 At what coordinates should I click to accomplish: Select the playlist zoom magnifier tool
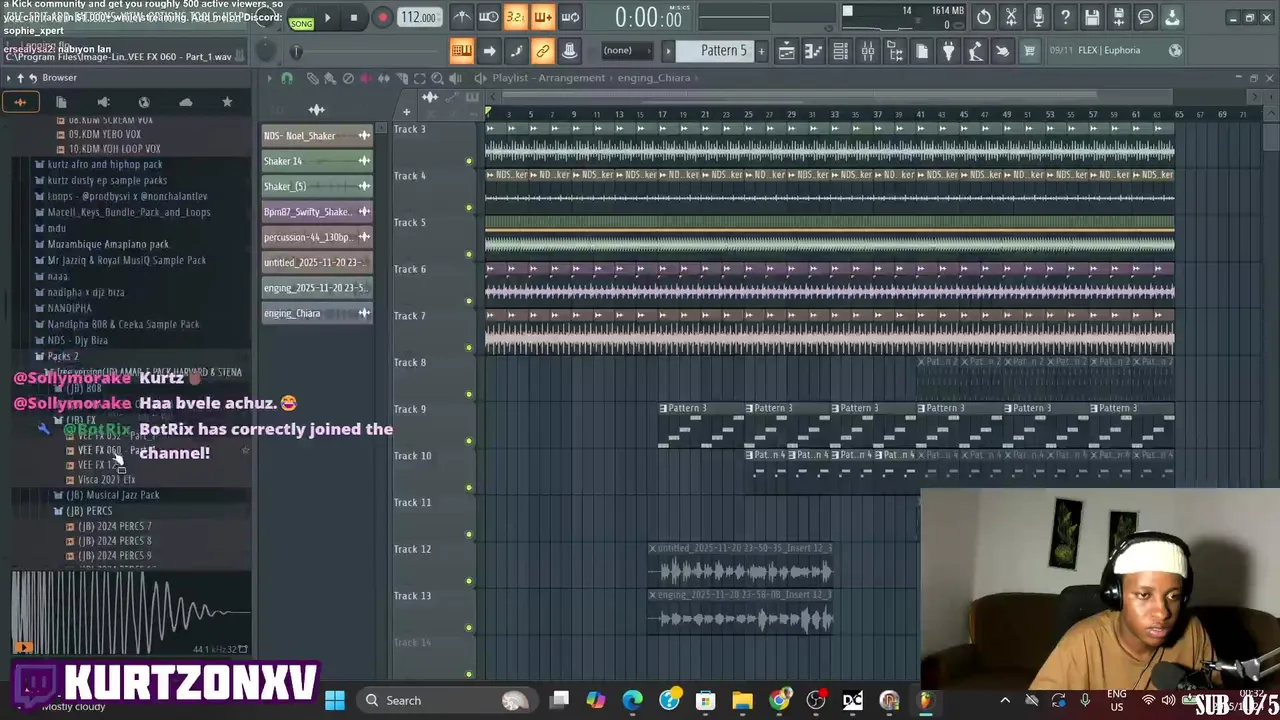438,78
